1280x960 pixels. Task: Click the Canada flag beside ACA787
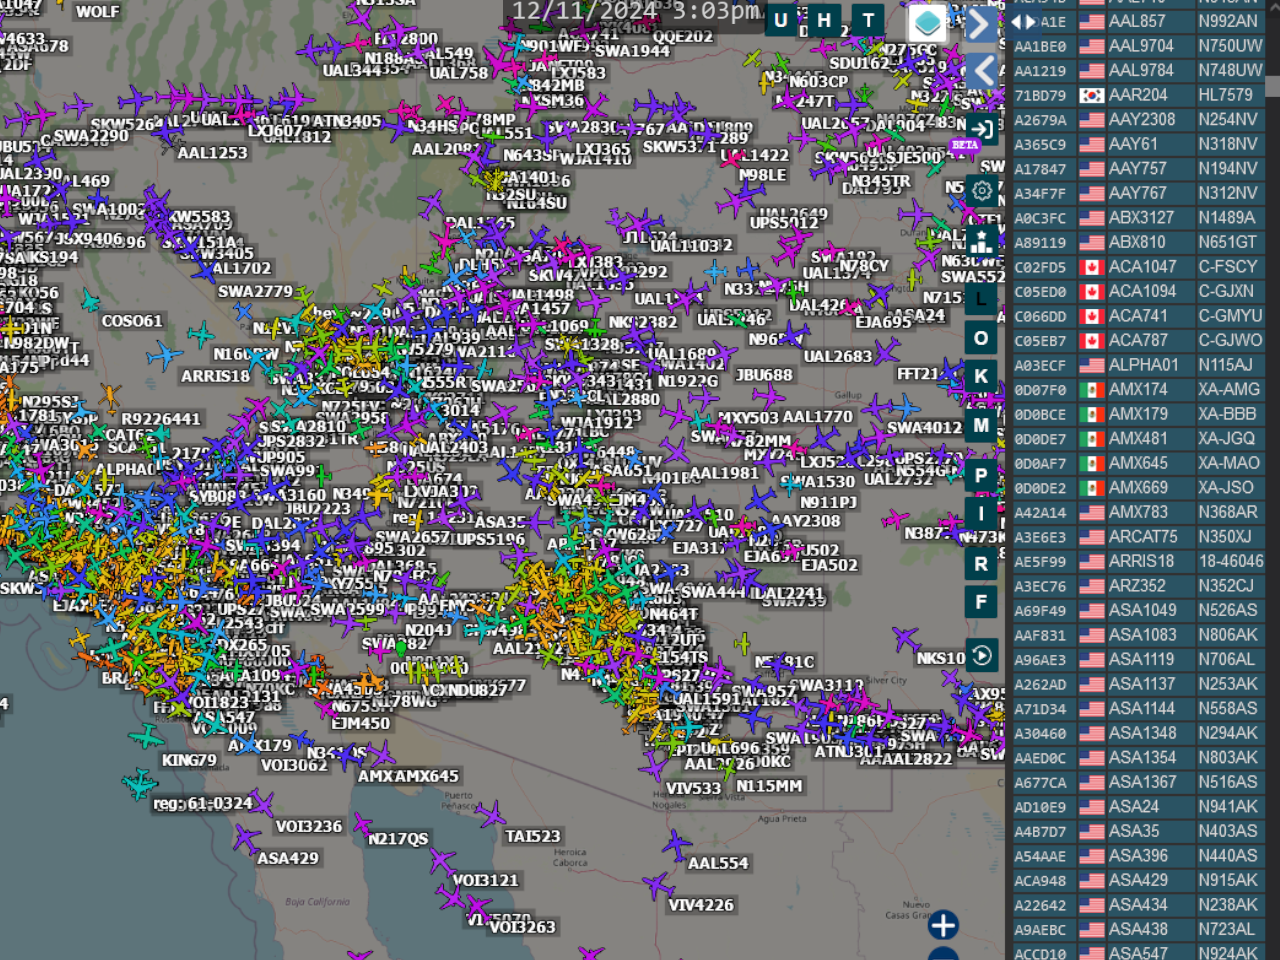click(x=1092, y=341)
